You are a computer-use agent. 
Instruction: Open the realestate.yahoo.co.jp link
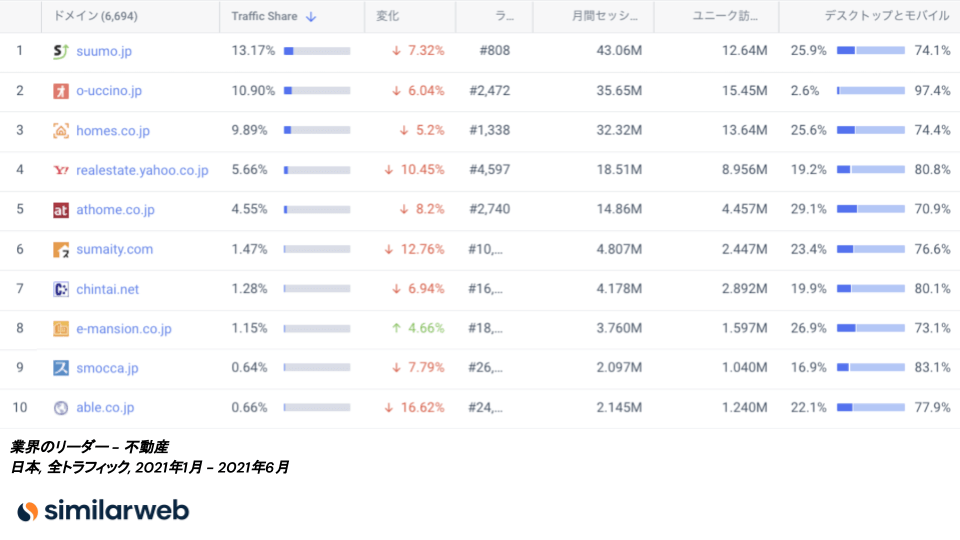(142, 170)
